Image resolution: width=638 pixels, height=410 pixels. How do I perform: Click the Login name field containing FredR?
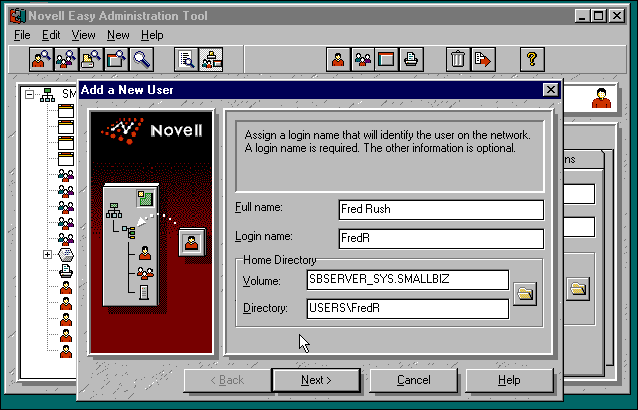[441, 238]
